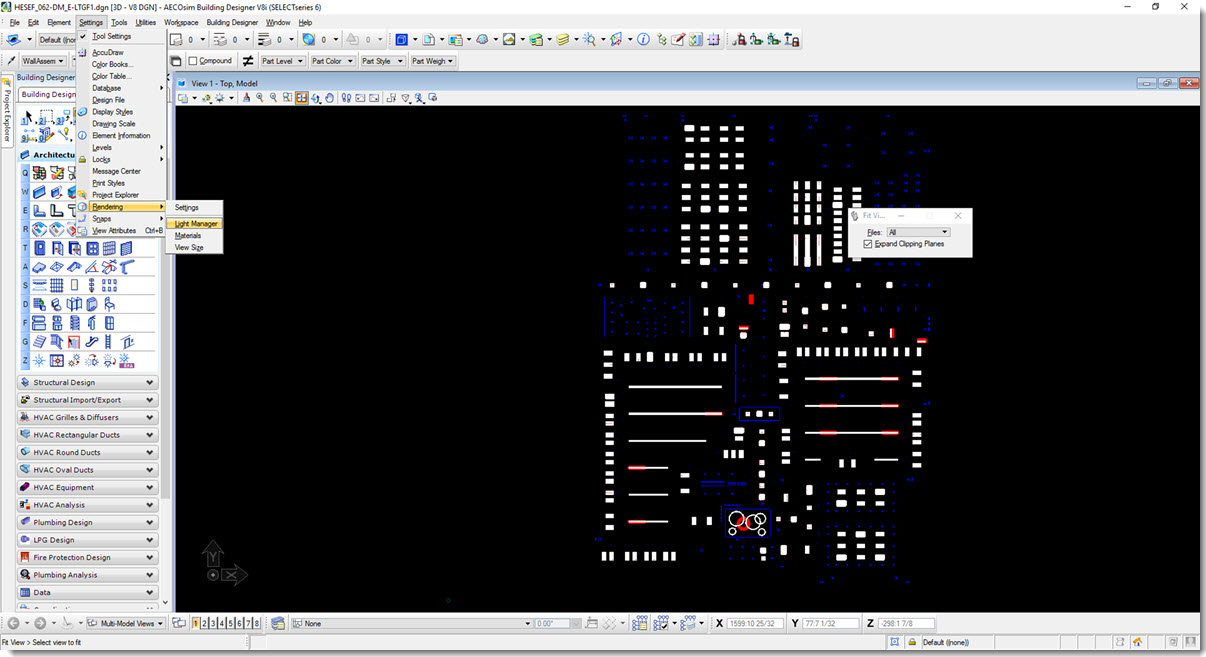The image size is (1206, 657).
Task: Click the Pan View hand icon
Action: tap(329, 98)
